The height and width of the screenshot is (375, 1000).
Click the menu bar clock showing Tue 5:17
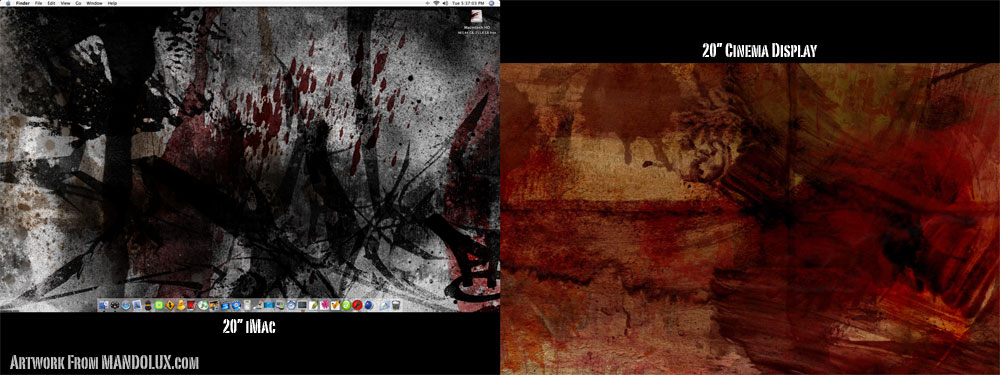468,3
